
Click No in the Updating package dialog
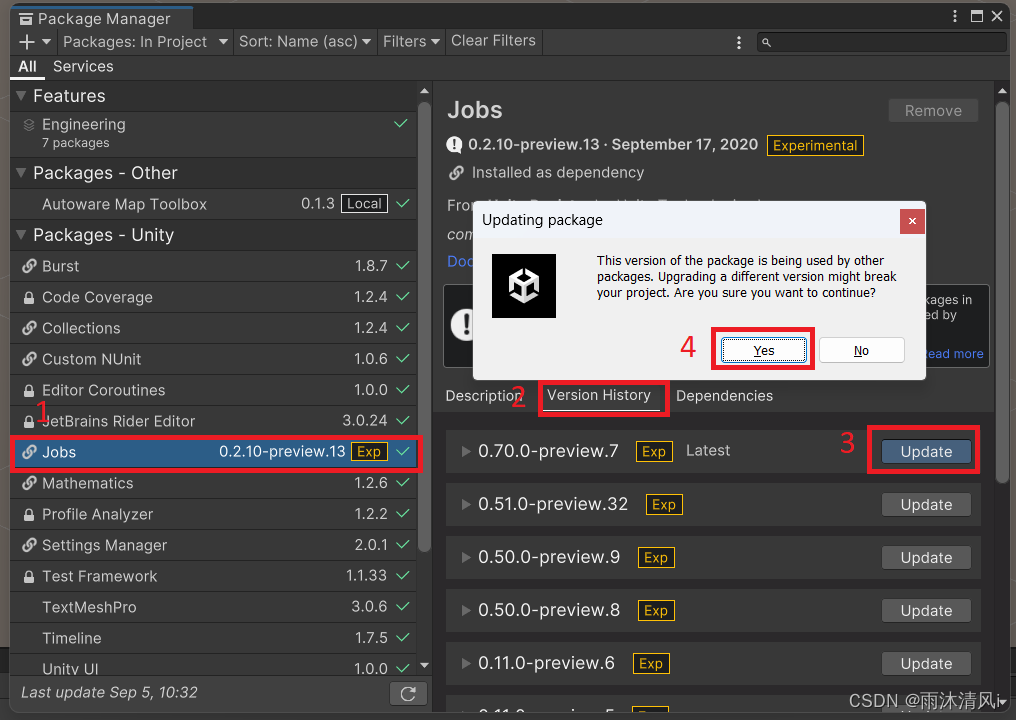tap(861, 351)
